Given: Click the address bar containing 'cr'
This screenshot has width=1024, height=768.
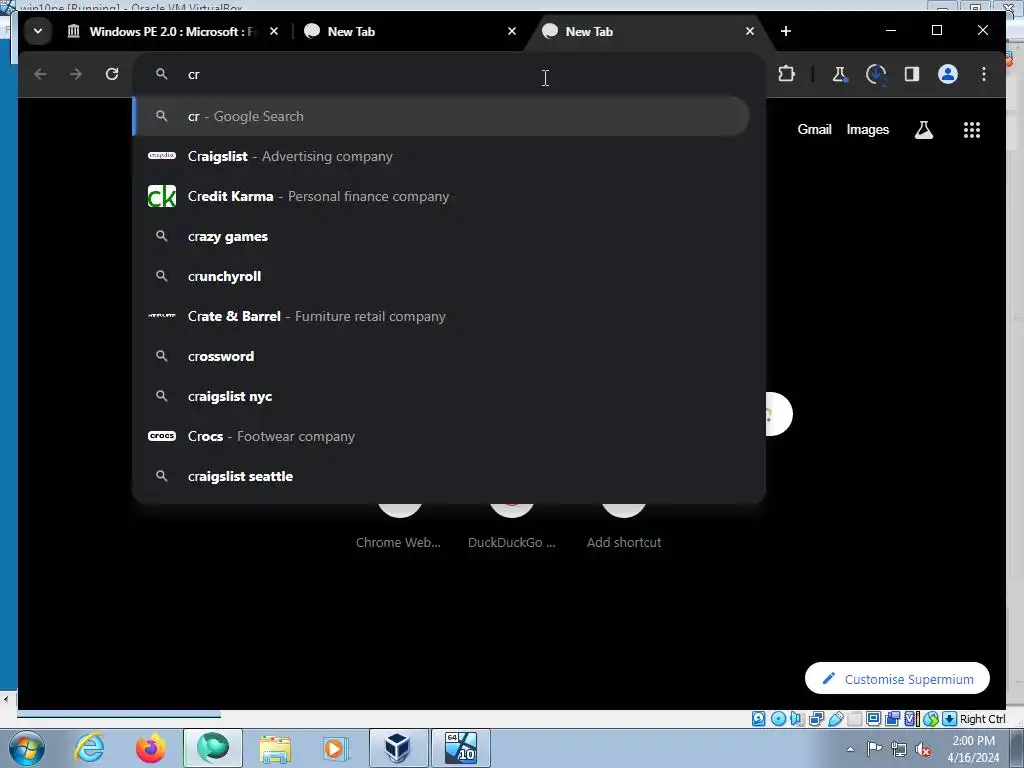Looking at the screenshot, I should 449,74.
